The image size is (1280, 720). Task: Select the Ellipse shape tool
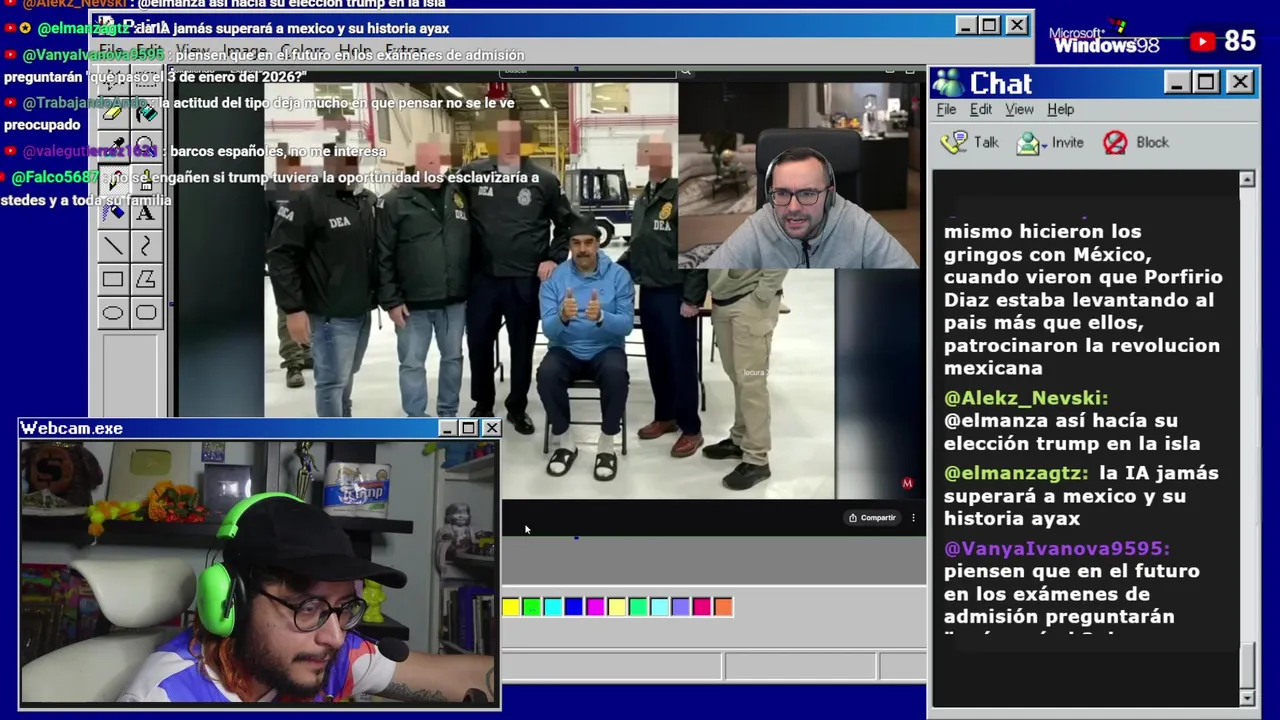[x=113, y=313]
